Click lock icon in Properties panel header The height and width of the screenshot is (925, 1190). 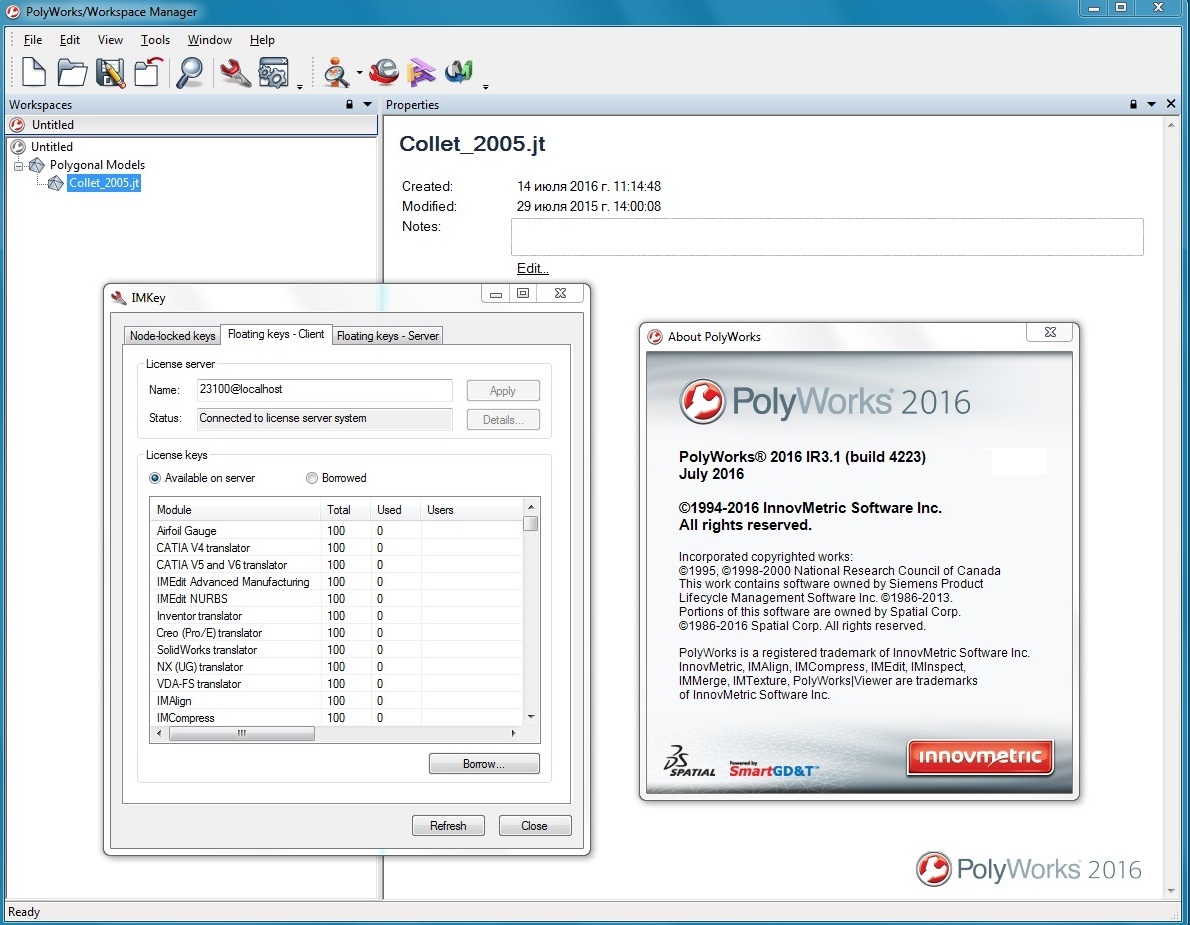(1133, 104)
